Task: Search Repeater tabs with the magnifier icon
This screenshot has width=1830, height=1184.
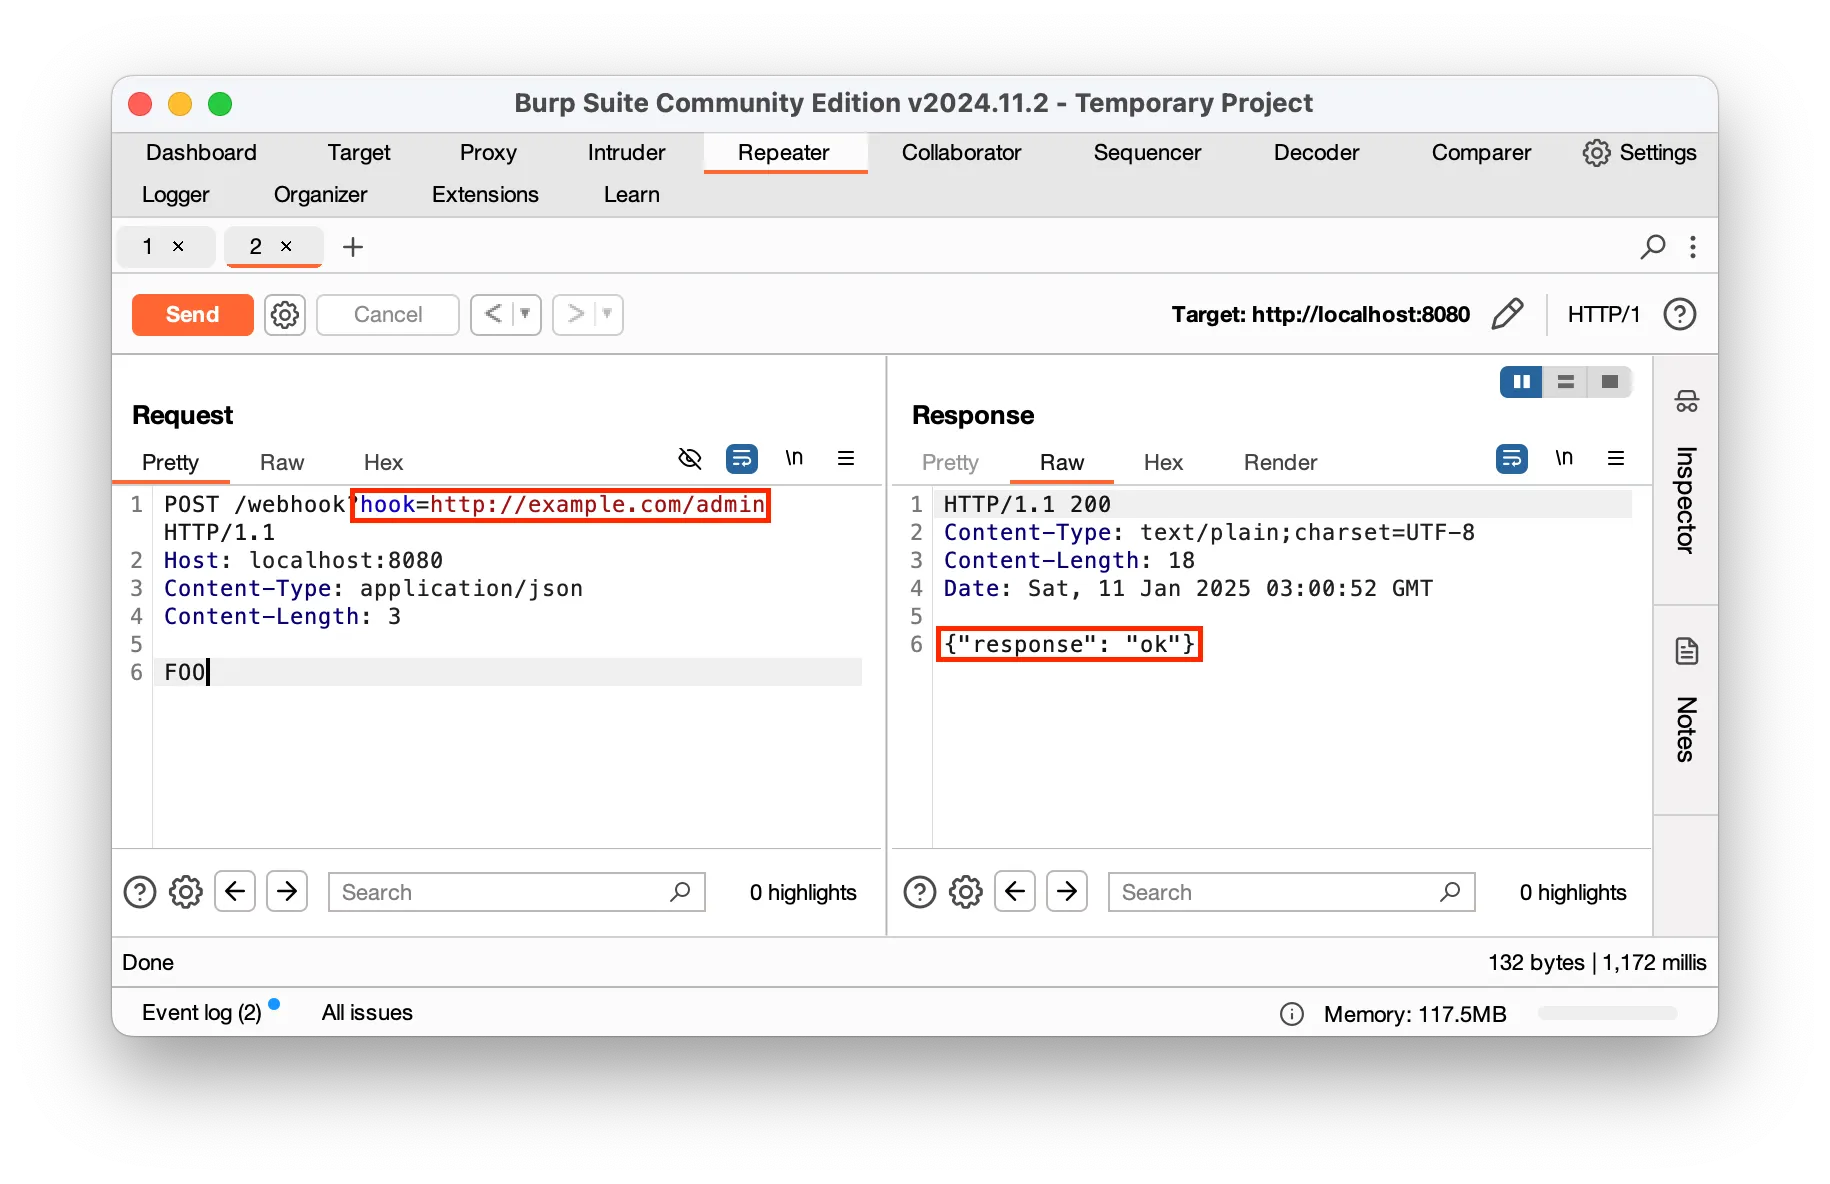Action: click(1653, 246)
